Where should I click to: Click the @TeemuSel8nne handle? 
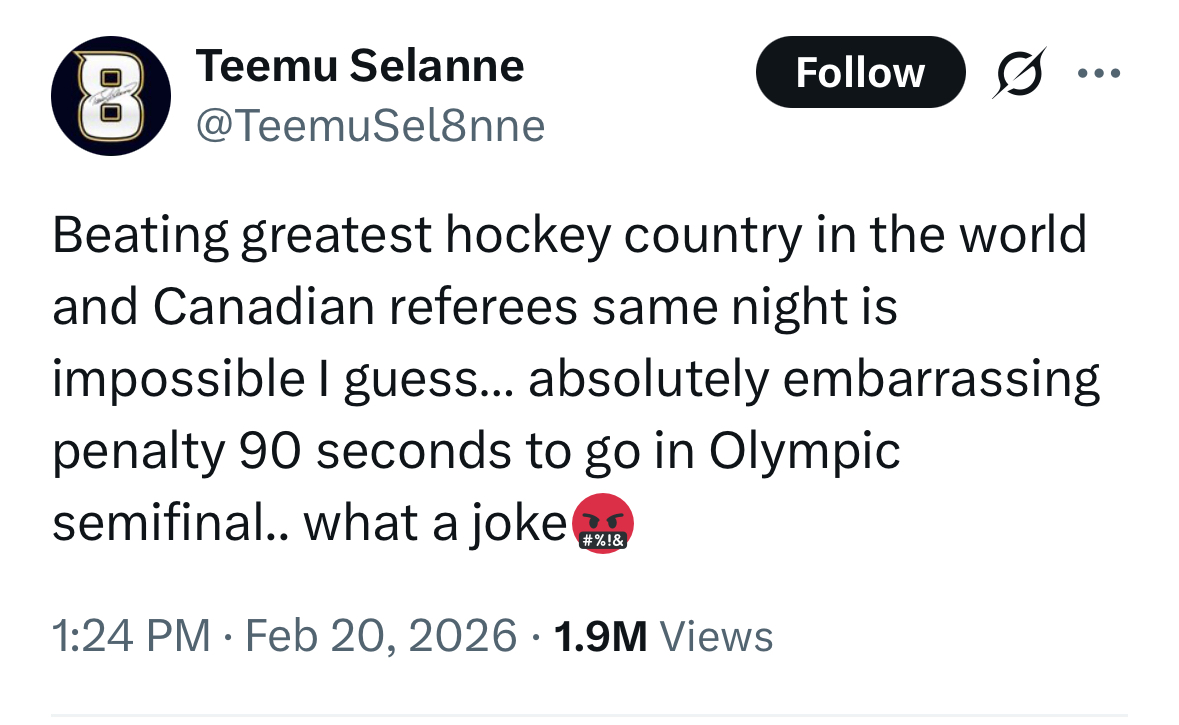(x=370, y=127)
